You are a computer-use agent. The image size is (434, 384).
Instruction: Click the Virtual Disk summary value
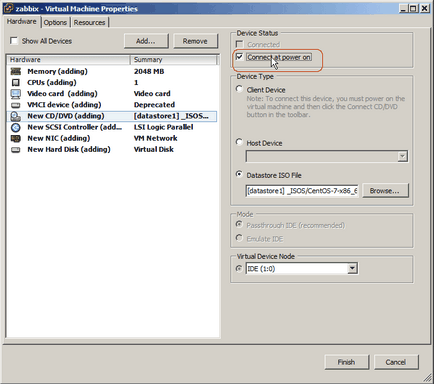[x=154, y=149]
